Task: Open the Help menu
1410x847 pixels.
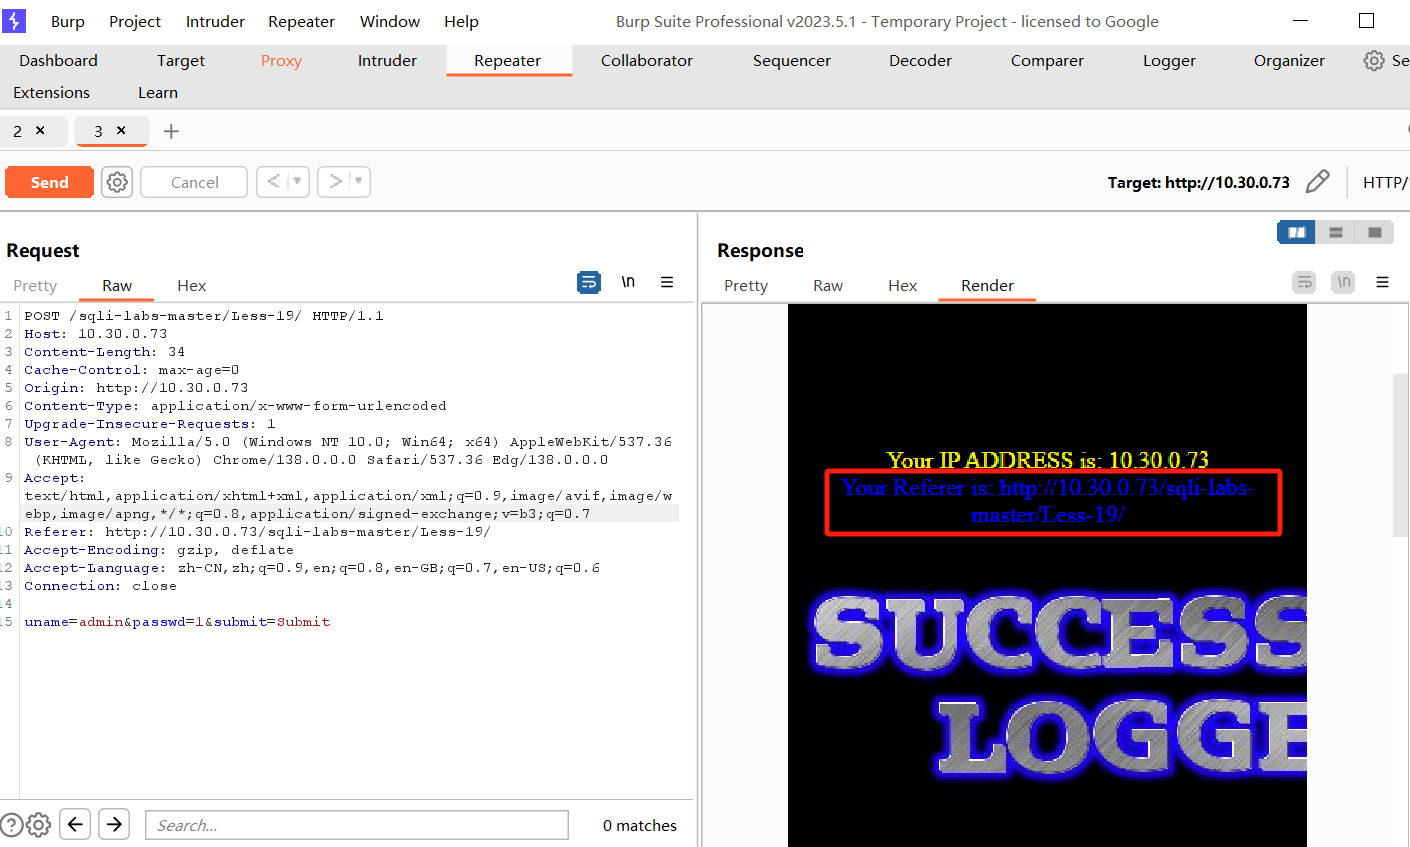Action: [x=461, y=21]
